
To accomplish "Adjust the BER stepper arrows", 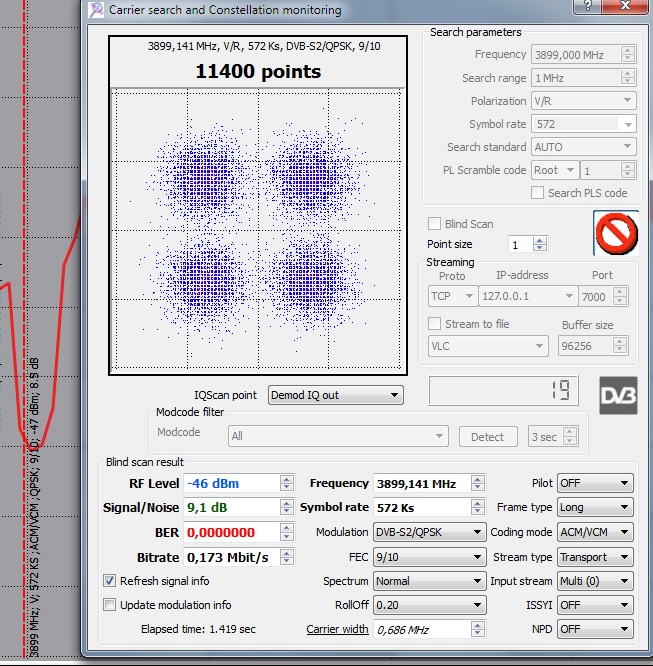I will [x=287, y=532].
